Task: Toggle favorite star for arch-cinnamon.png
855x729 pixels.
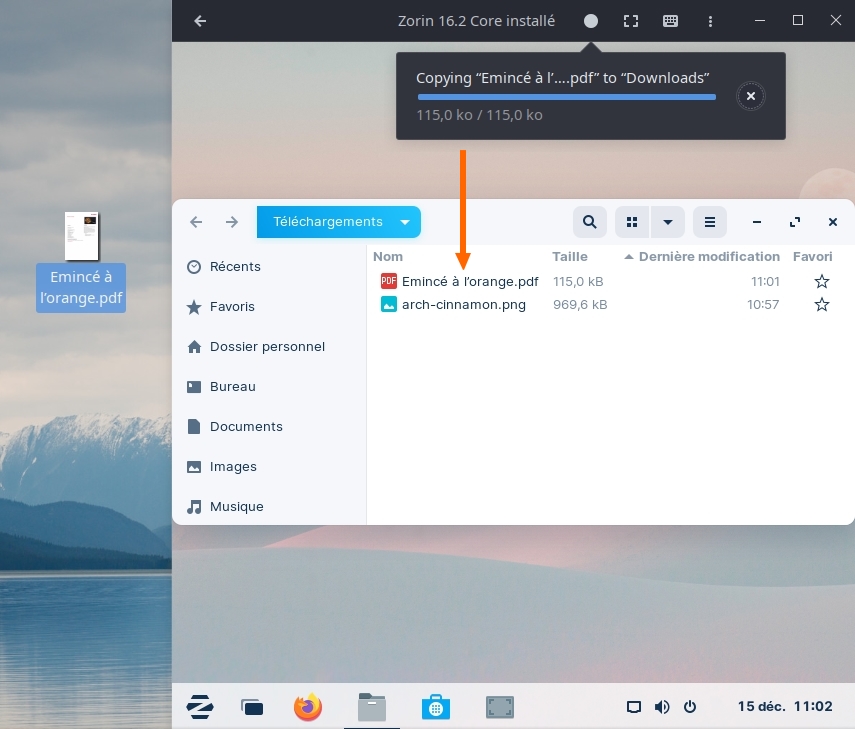Action: (821, 305)
